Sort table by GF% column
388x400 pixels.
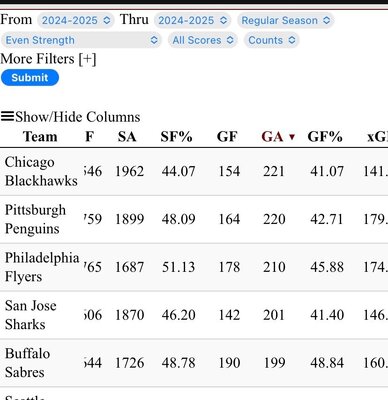pyautogui.click(x=325, y=137)
